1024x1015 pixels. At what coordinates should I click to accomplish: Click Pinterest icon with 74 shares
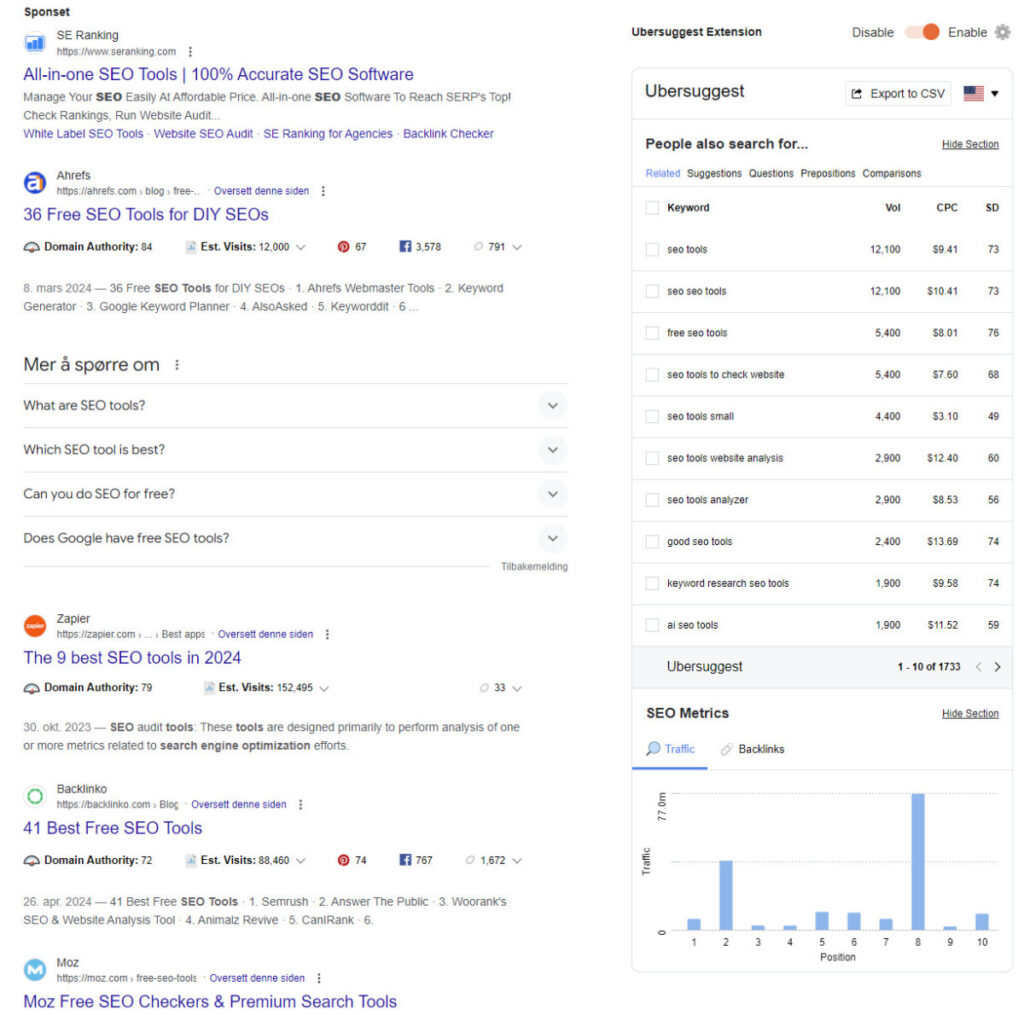pyautogui.click(x=343, y=861)
